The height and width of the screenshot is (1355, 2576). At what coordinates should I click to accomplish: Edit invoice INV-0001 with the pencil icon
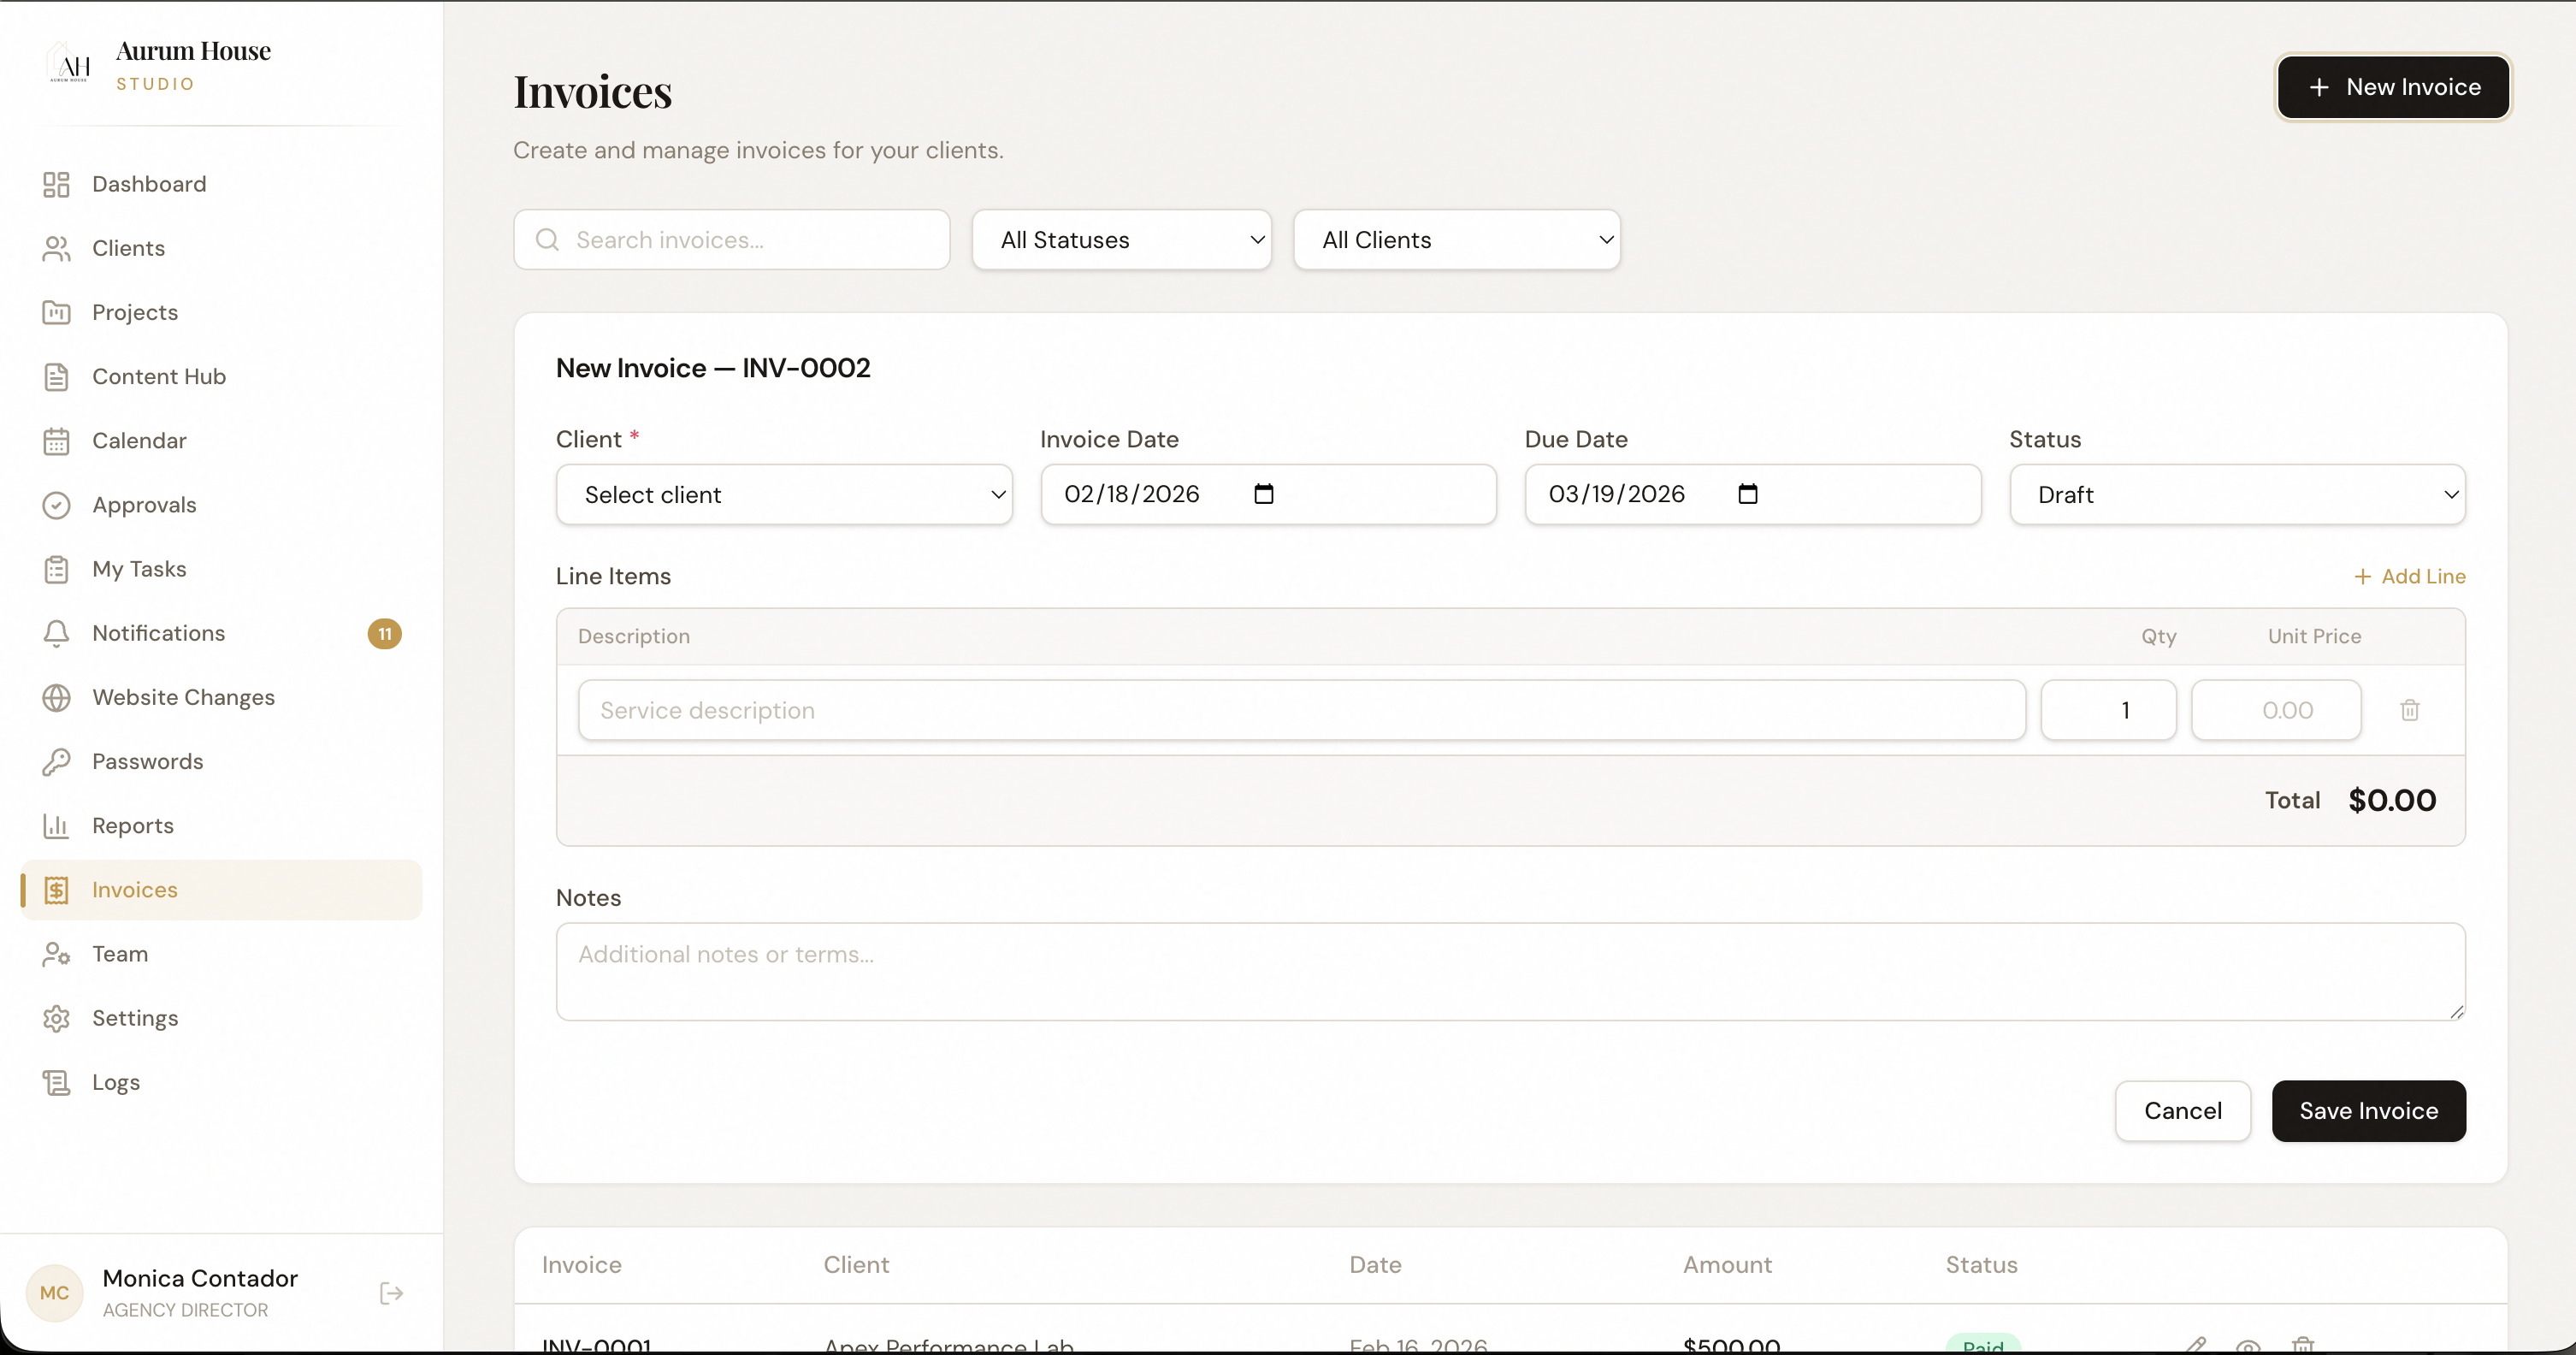(2197, 1345)
